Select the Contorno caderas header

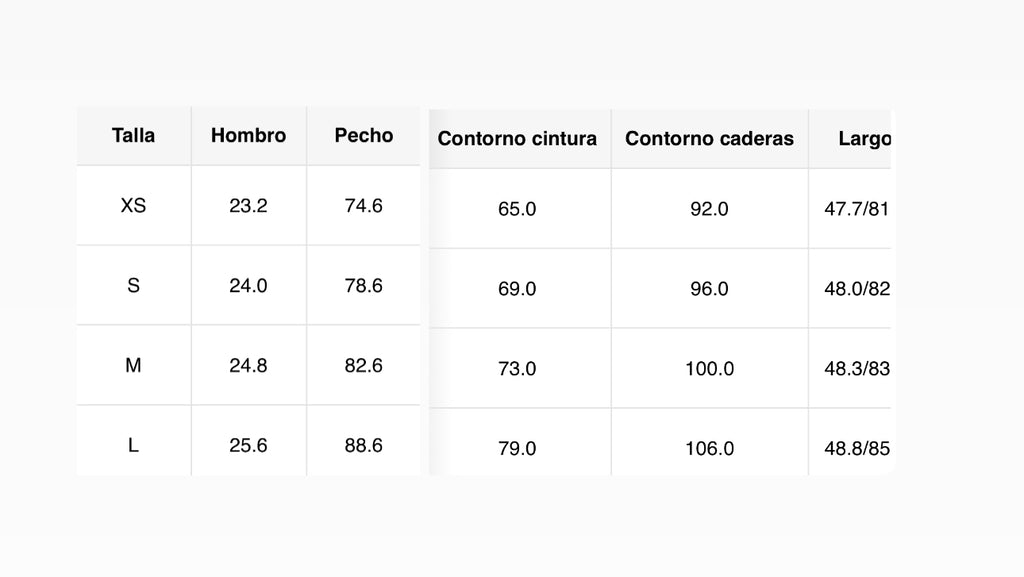pyautogui.click(x=709, y=139)
